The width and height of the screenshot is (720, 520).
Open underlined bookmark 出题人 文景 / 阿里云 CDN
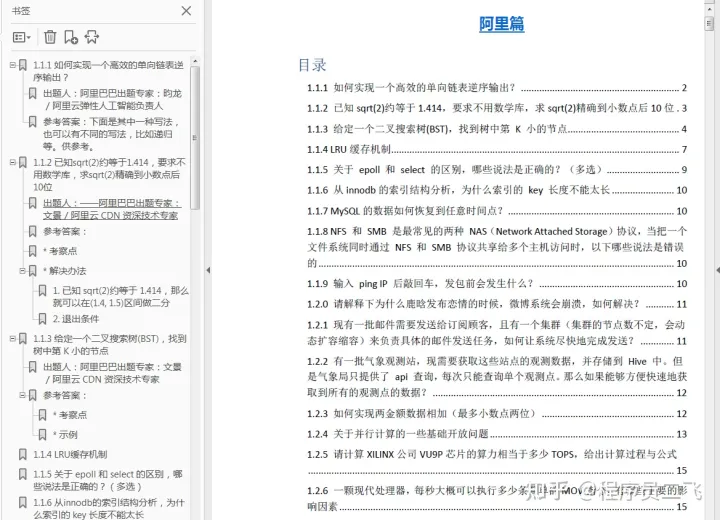click(112, 209)
